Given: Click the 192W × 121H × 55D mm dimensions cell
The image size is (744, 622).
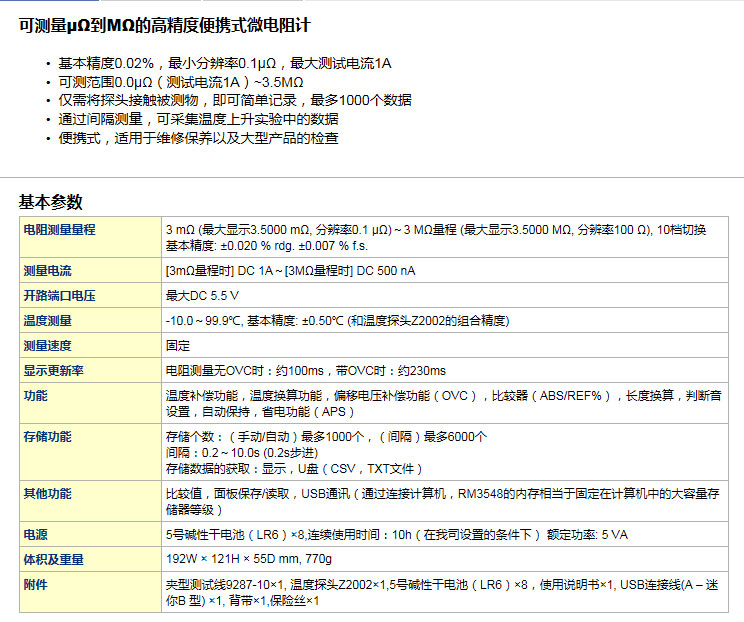Looking at the screenshot, I should (248, 560).
